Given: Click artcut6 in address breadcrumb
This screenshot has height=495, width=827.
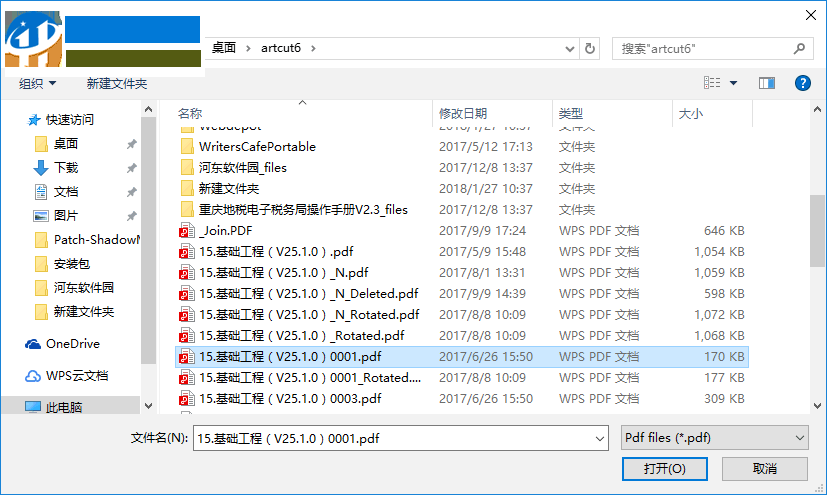Looking at the screenshot, I should [x=281, y=48].
